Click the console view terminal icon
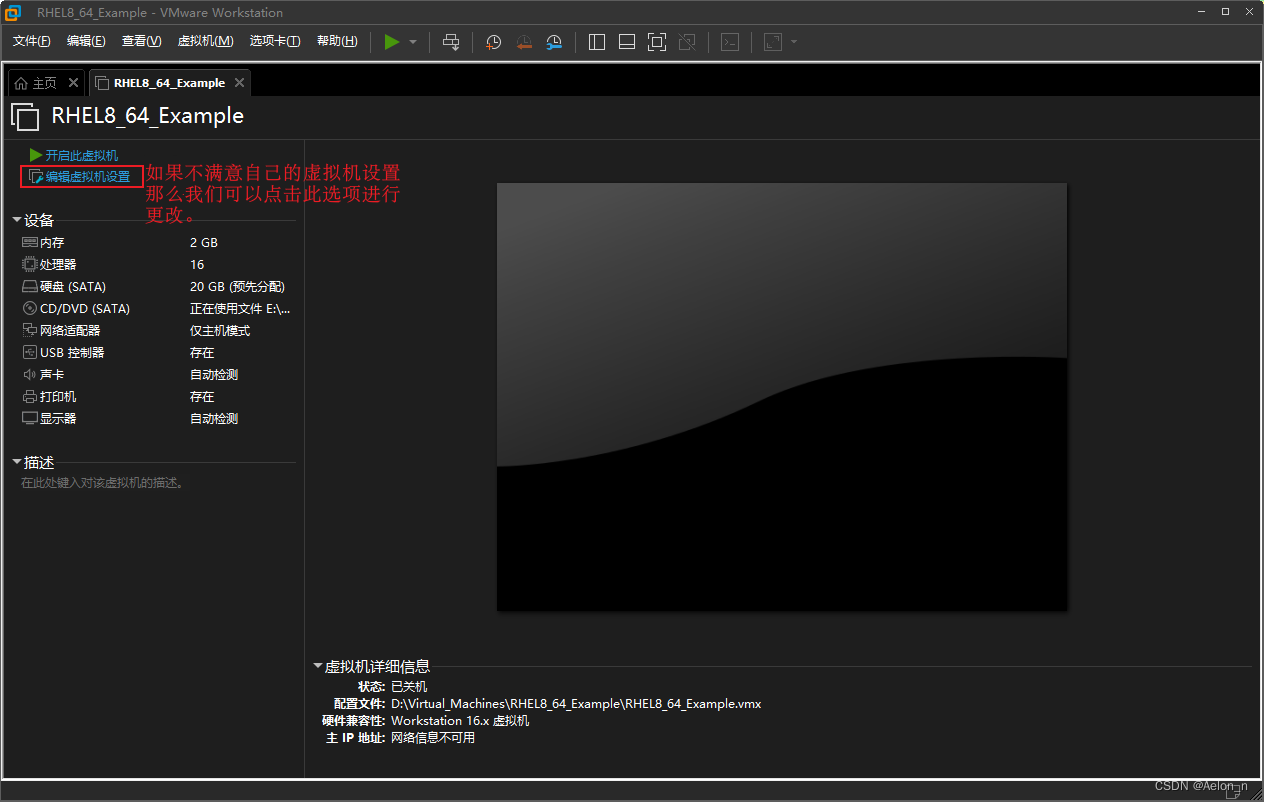This screenshot has height=802, width=1264. click(x=731, y=41)
